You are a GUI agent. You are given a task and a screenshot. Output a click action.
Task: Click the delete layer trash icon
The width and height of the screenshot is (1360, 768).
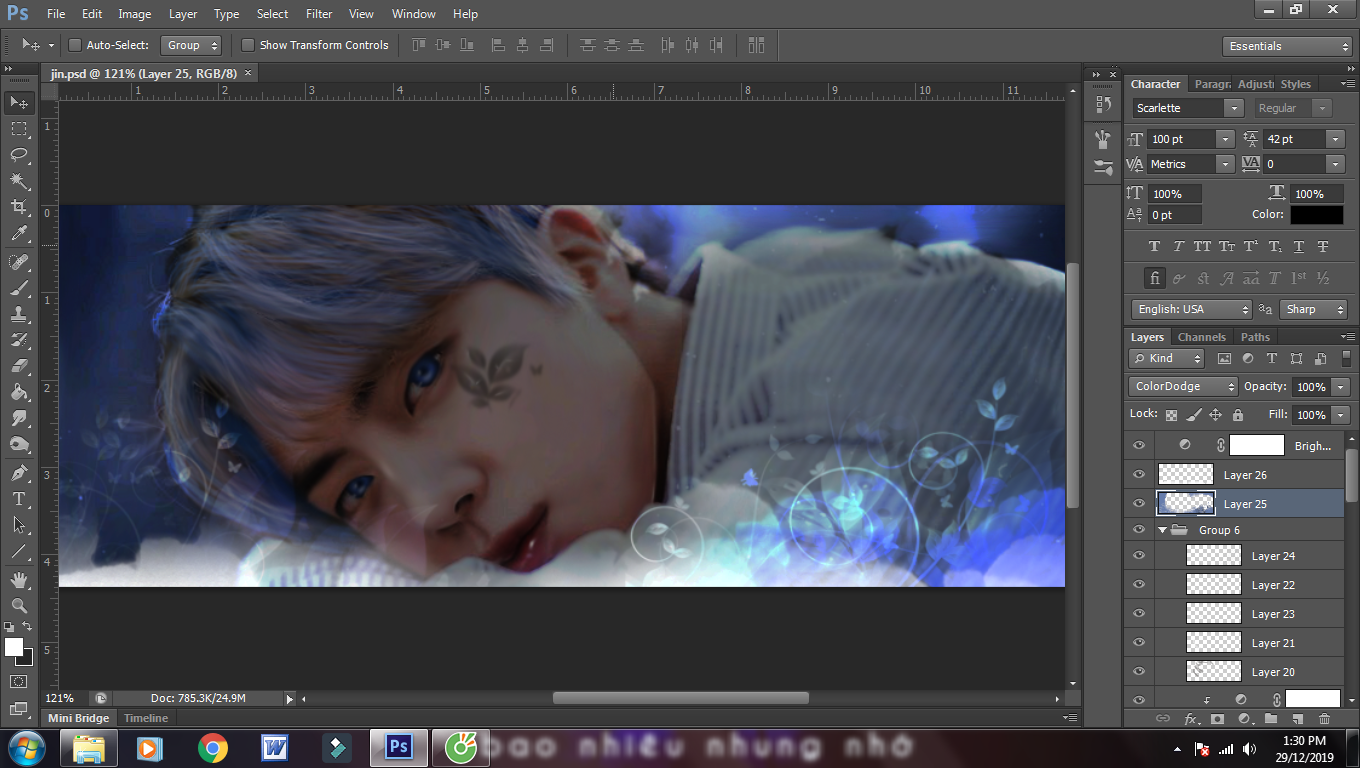(1325, 719)
